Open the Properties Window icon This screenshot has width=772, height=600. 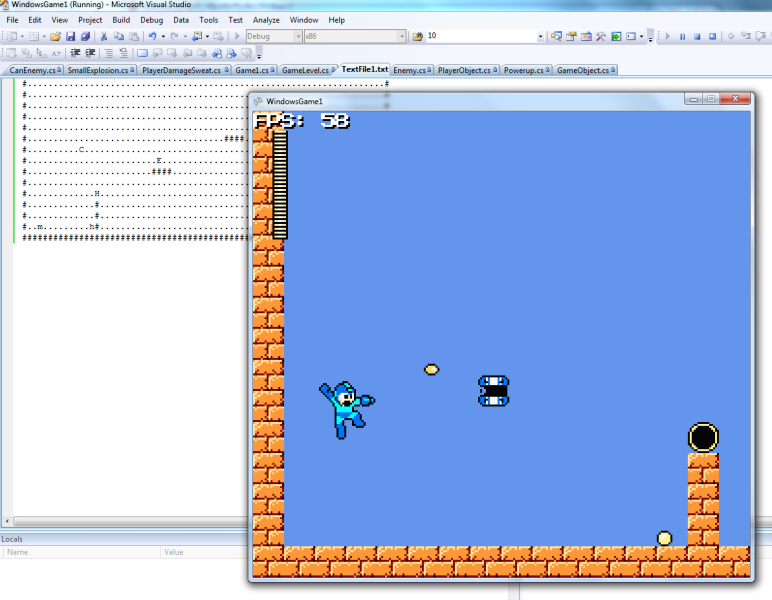point(571,36)
